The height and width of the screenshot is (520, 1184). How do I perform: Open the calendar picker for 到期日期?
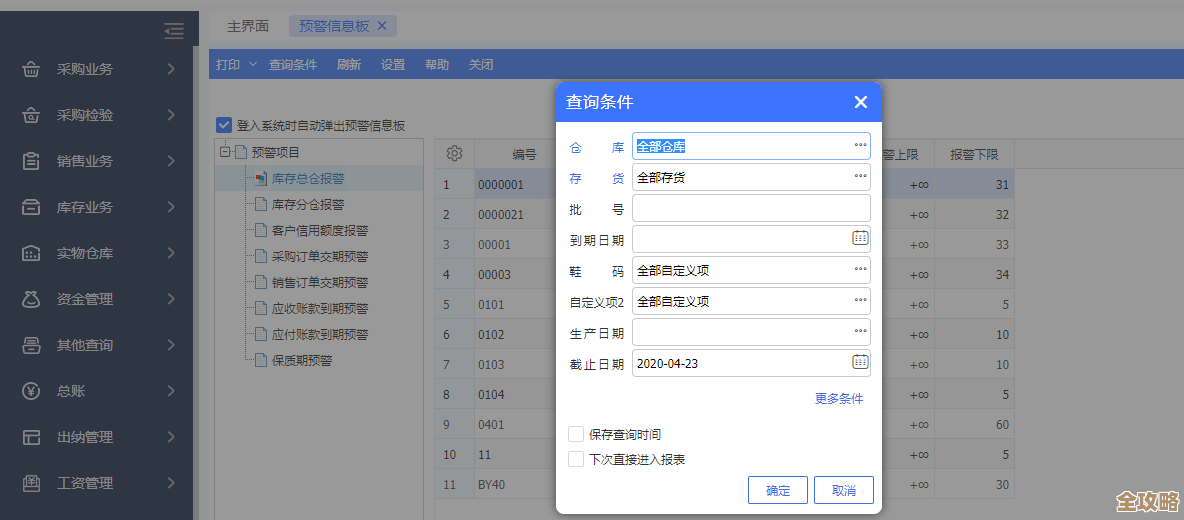pos(860,238)
